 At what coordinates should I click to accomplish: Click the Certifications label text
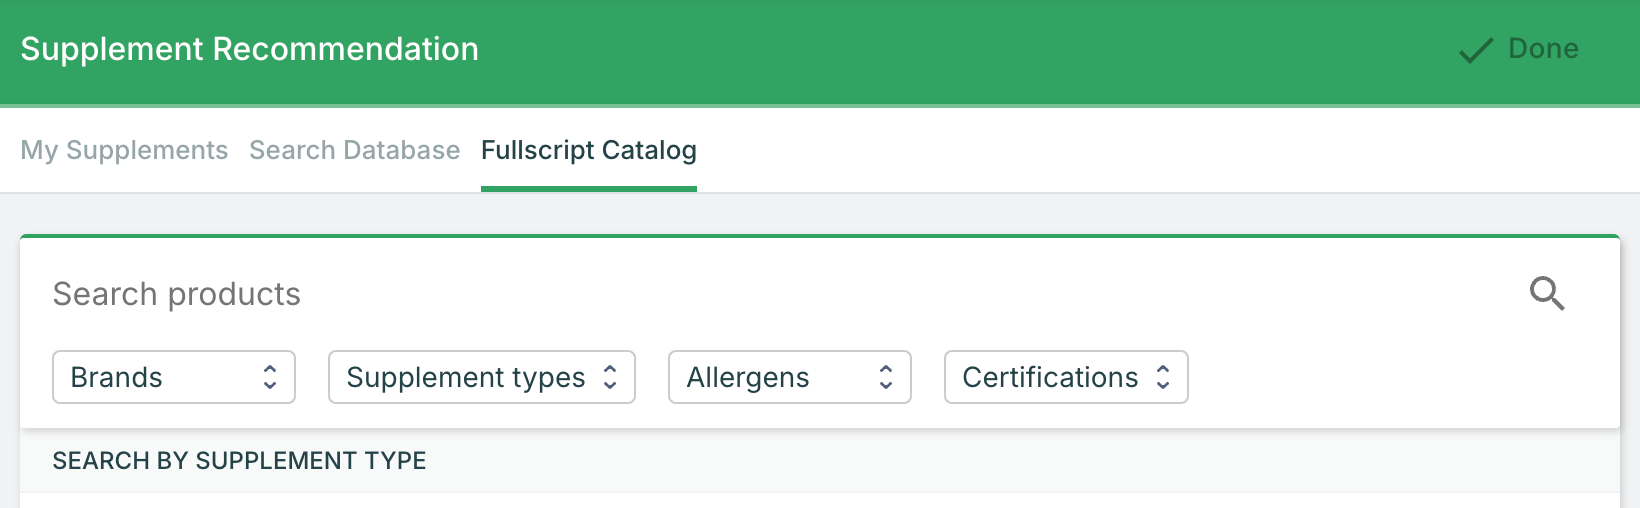(x=1050, y=377)
